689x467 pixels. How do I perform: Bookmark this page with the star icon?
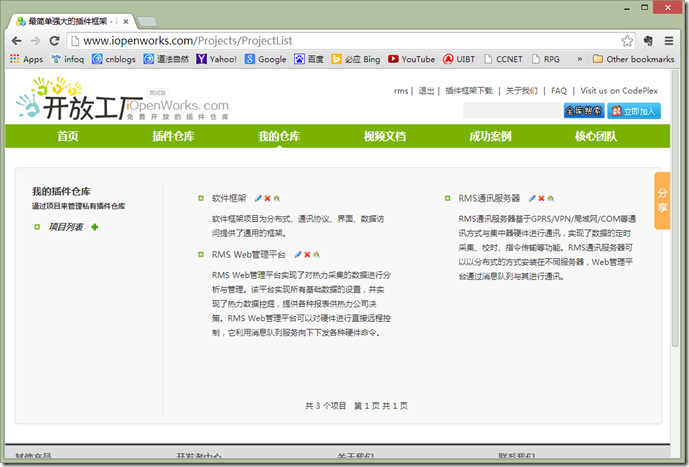(x=627, y=41)
